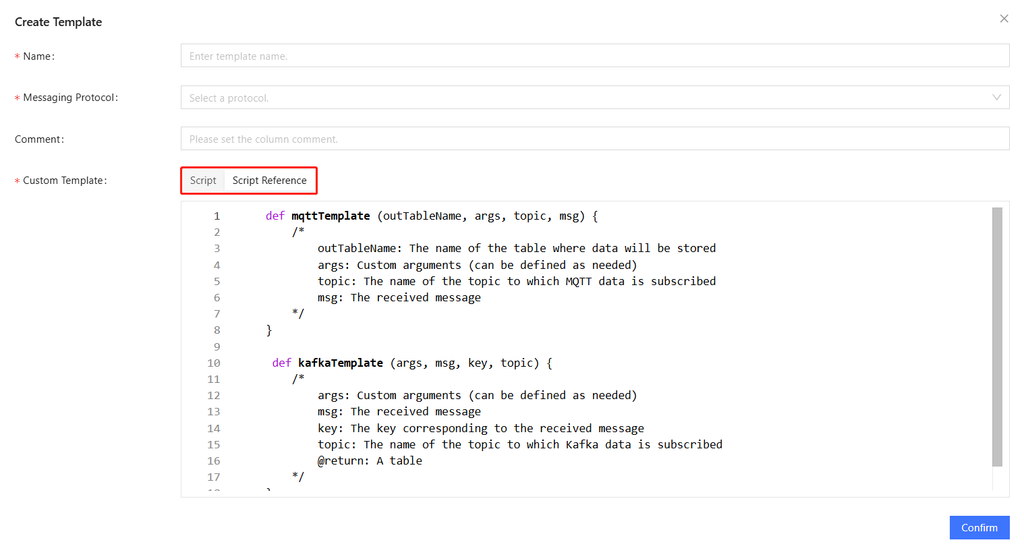Place cursor on mqttTemplate function name

tap(330, 216)
